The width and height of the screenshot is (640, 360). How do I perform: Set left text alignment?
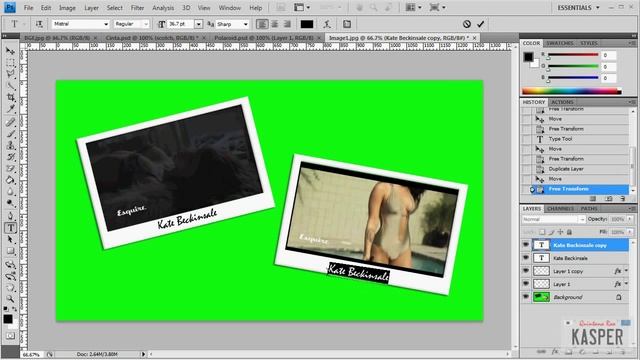point(262,24)
